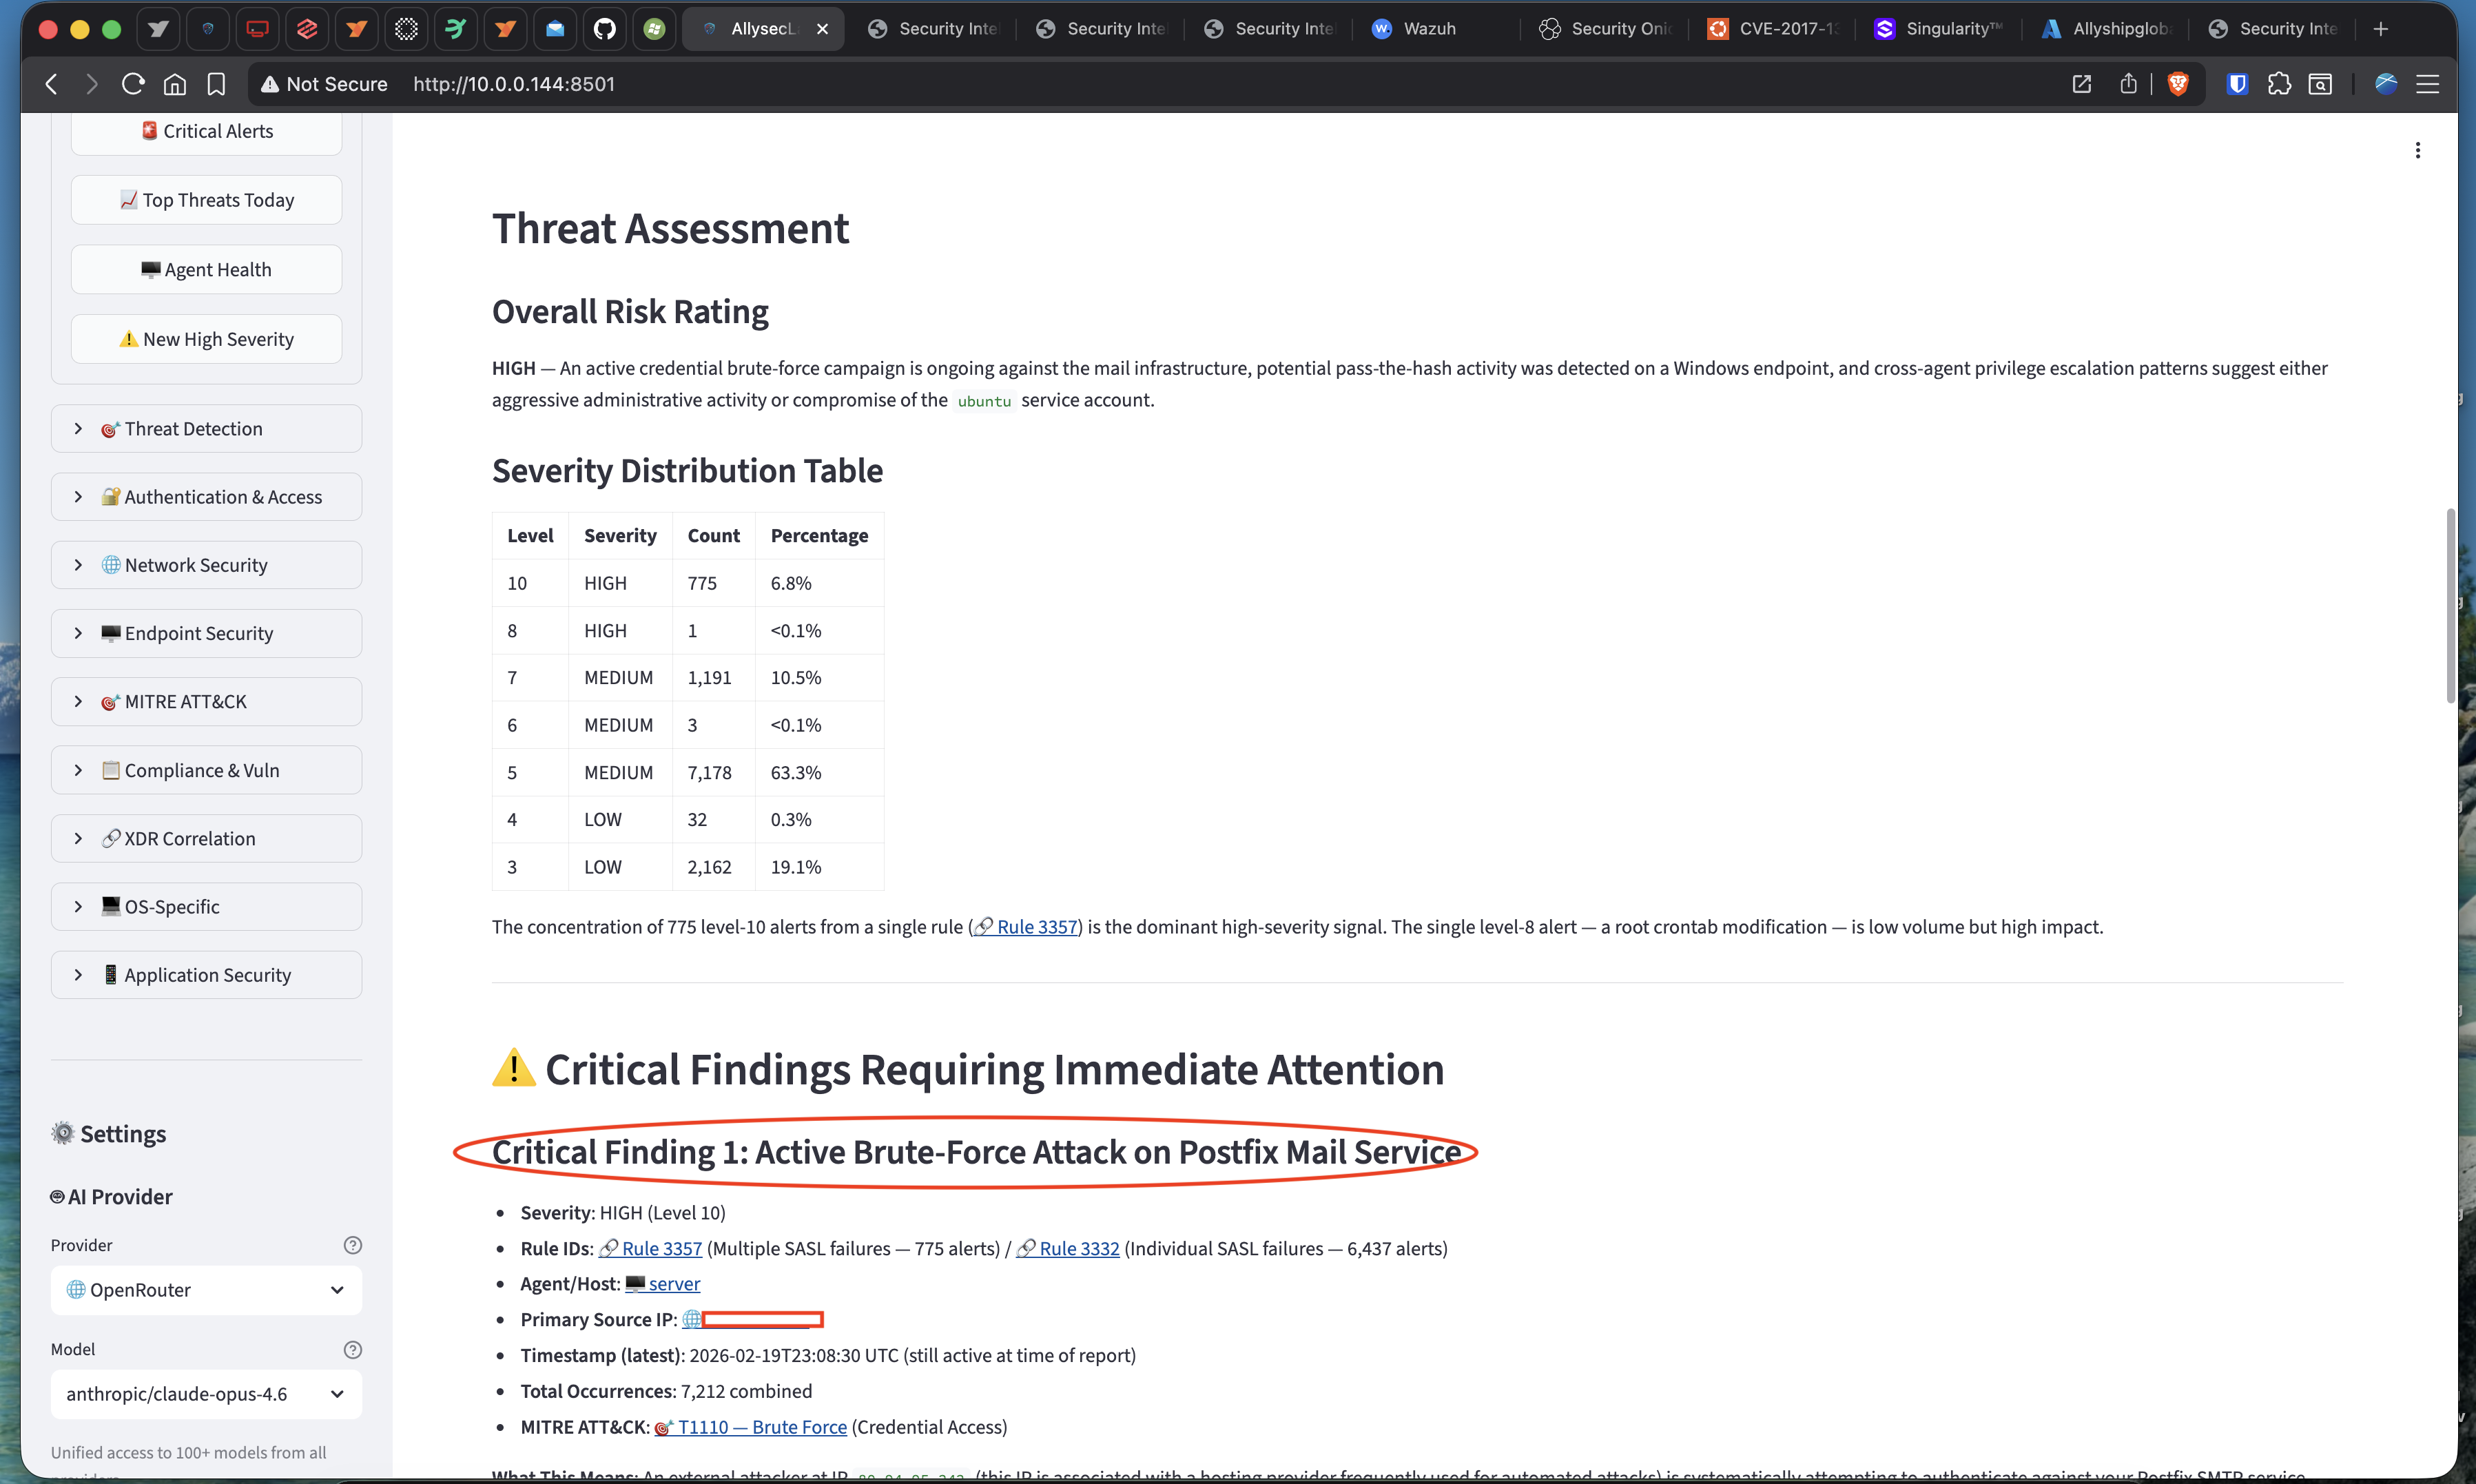The width and height of the screenshot is (2476, 1484).
Task: Open the server agent link
Action: (x=663, y=1284)
